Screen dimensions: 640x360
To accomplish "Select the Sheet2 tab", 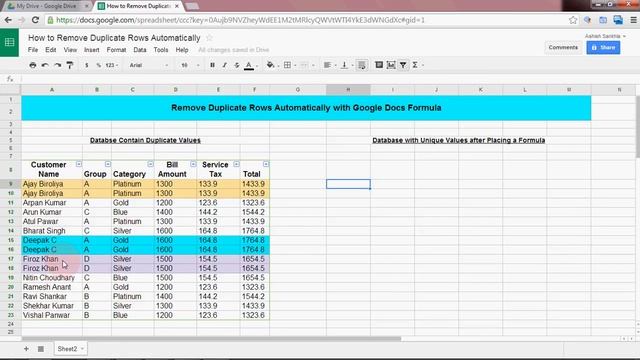I will click(x=70, y=349).
